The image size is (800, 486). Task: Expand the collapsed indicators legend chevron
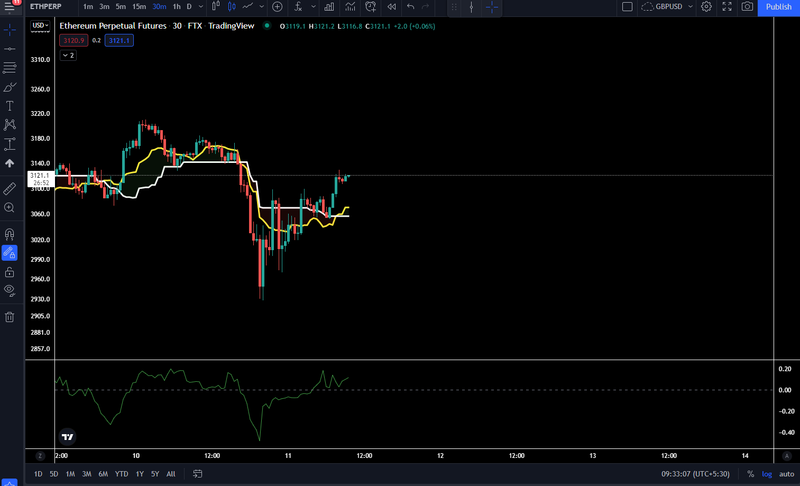point(68,55)
